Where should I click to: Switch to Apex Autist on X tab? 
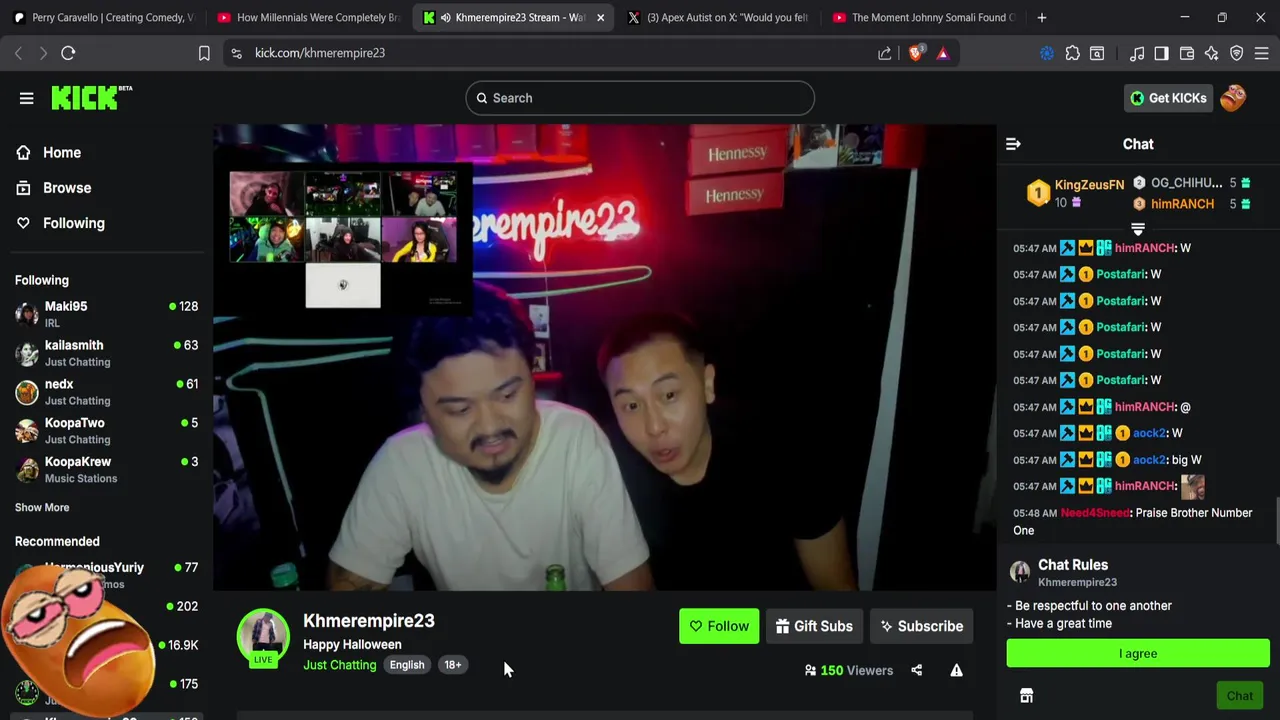point(718,17)
